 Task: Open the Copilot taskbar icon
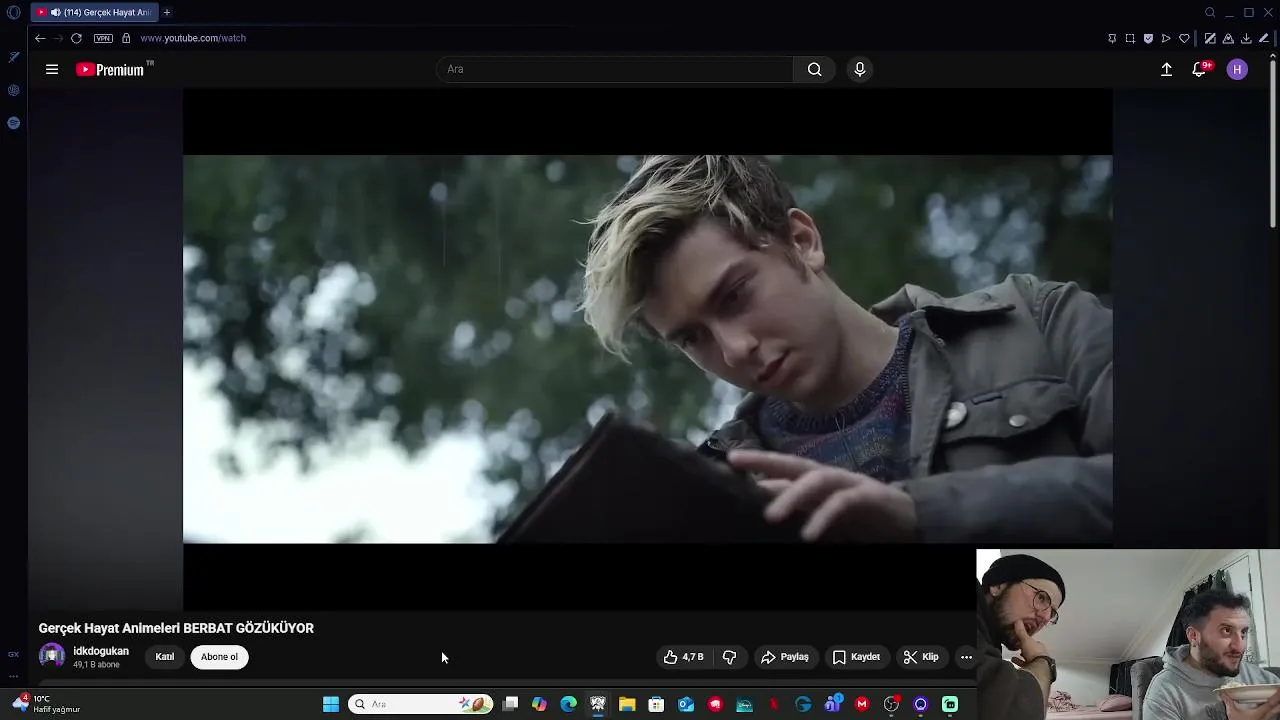click(x=539, y=704)
